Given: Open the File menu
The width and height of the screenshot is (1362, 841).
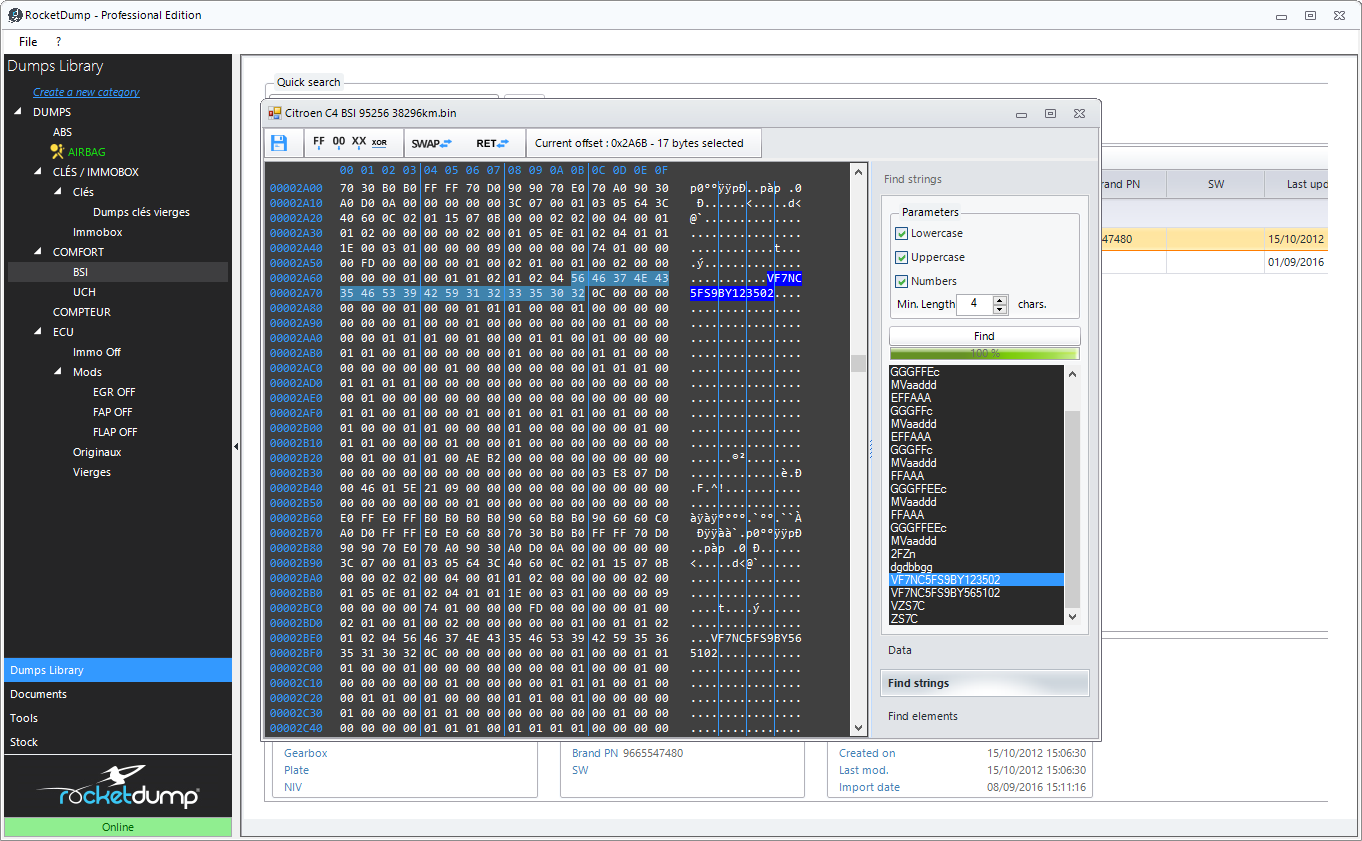Looking at the screenshot, I should [28, 42].
